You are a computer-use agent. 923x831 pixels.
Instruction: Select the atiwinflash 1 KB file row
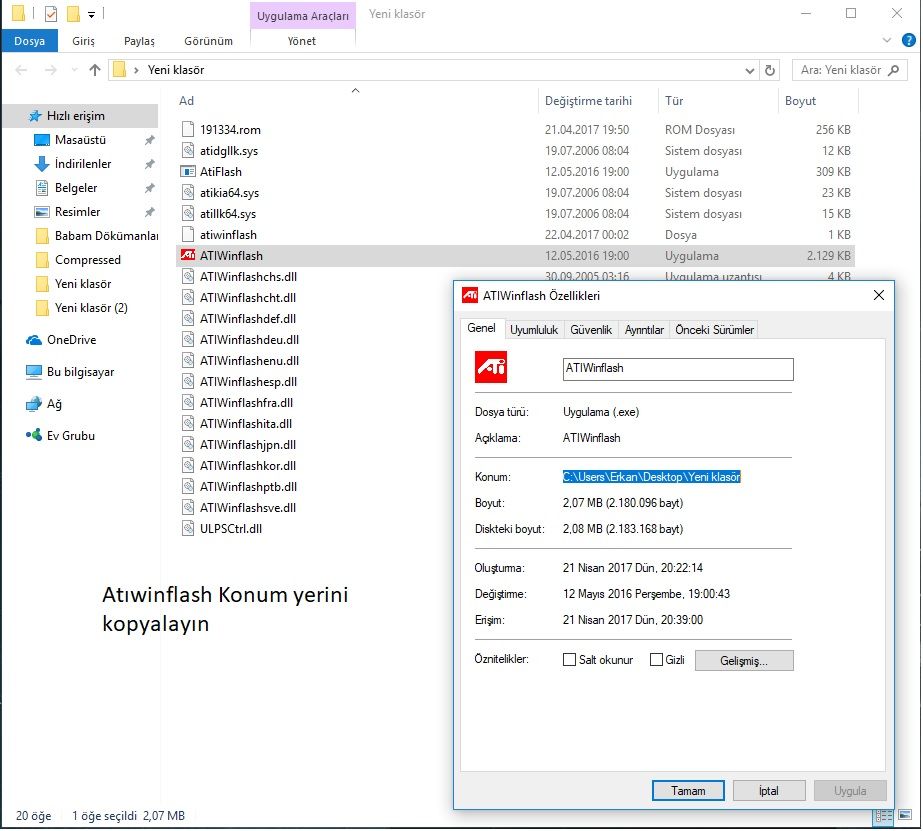(515, 235)
